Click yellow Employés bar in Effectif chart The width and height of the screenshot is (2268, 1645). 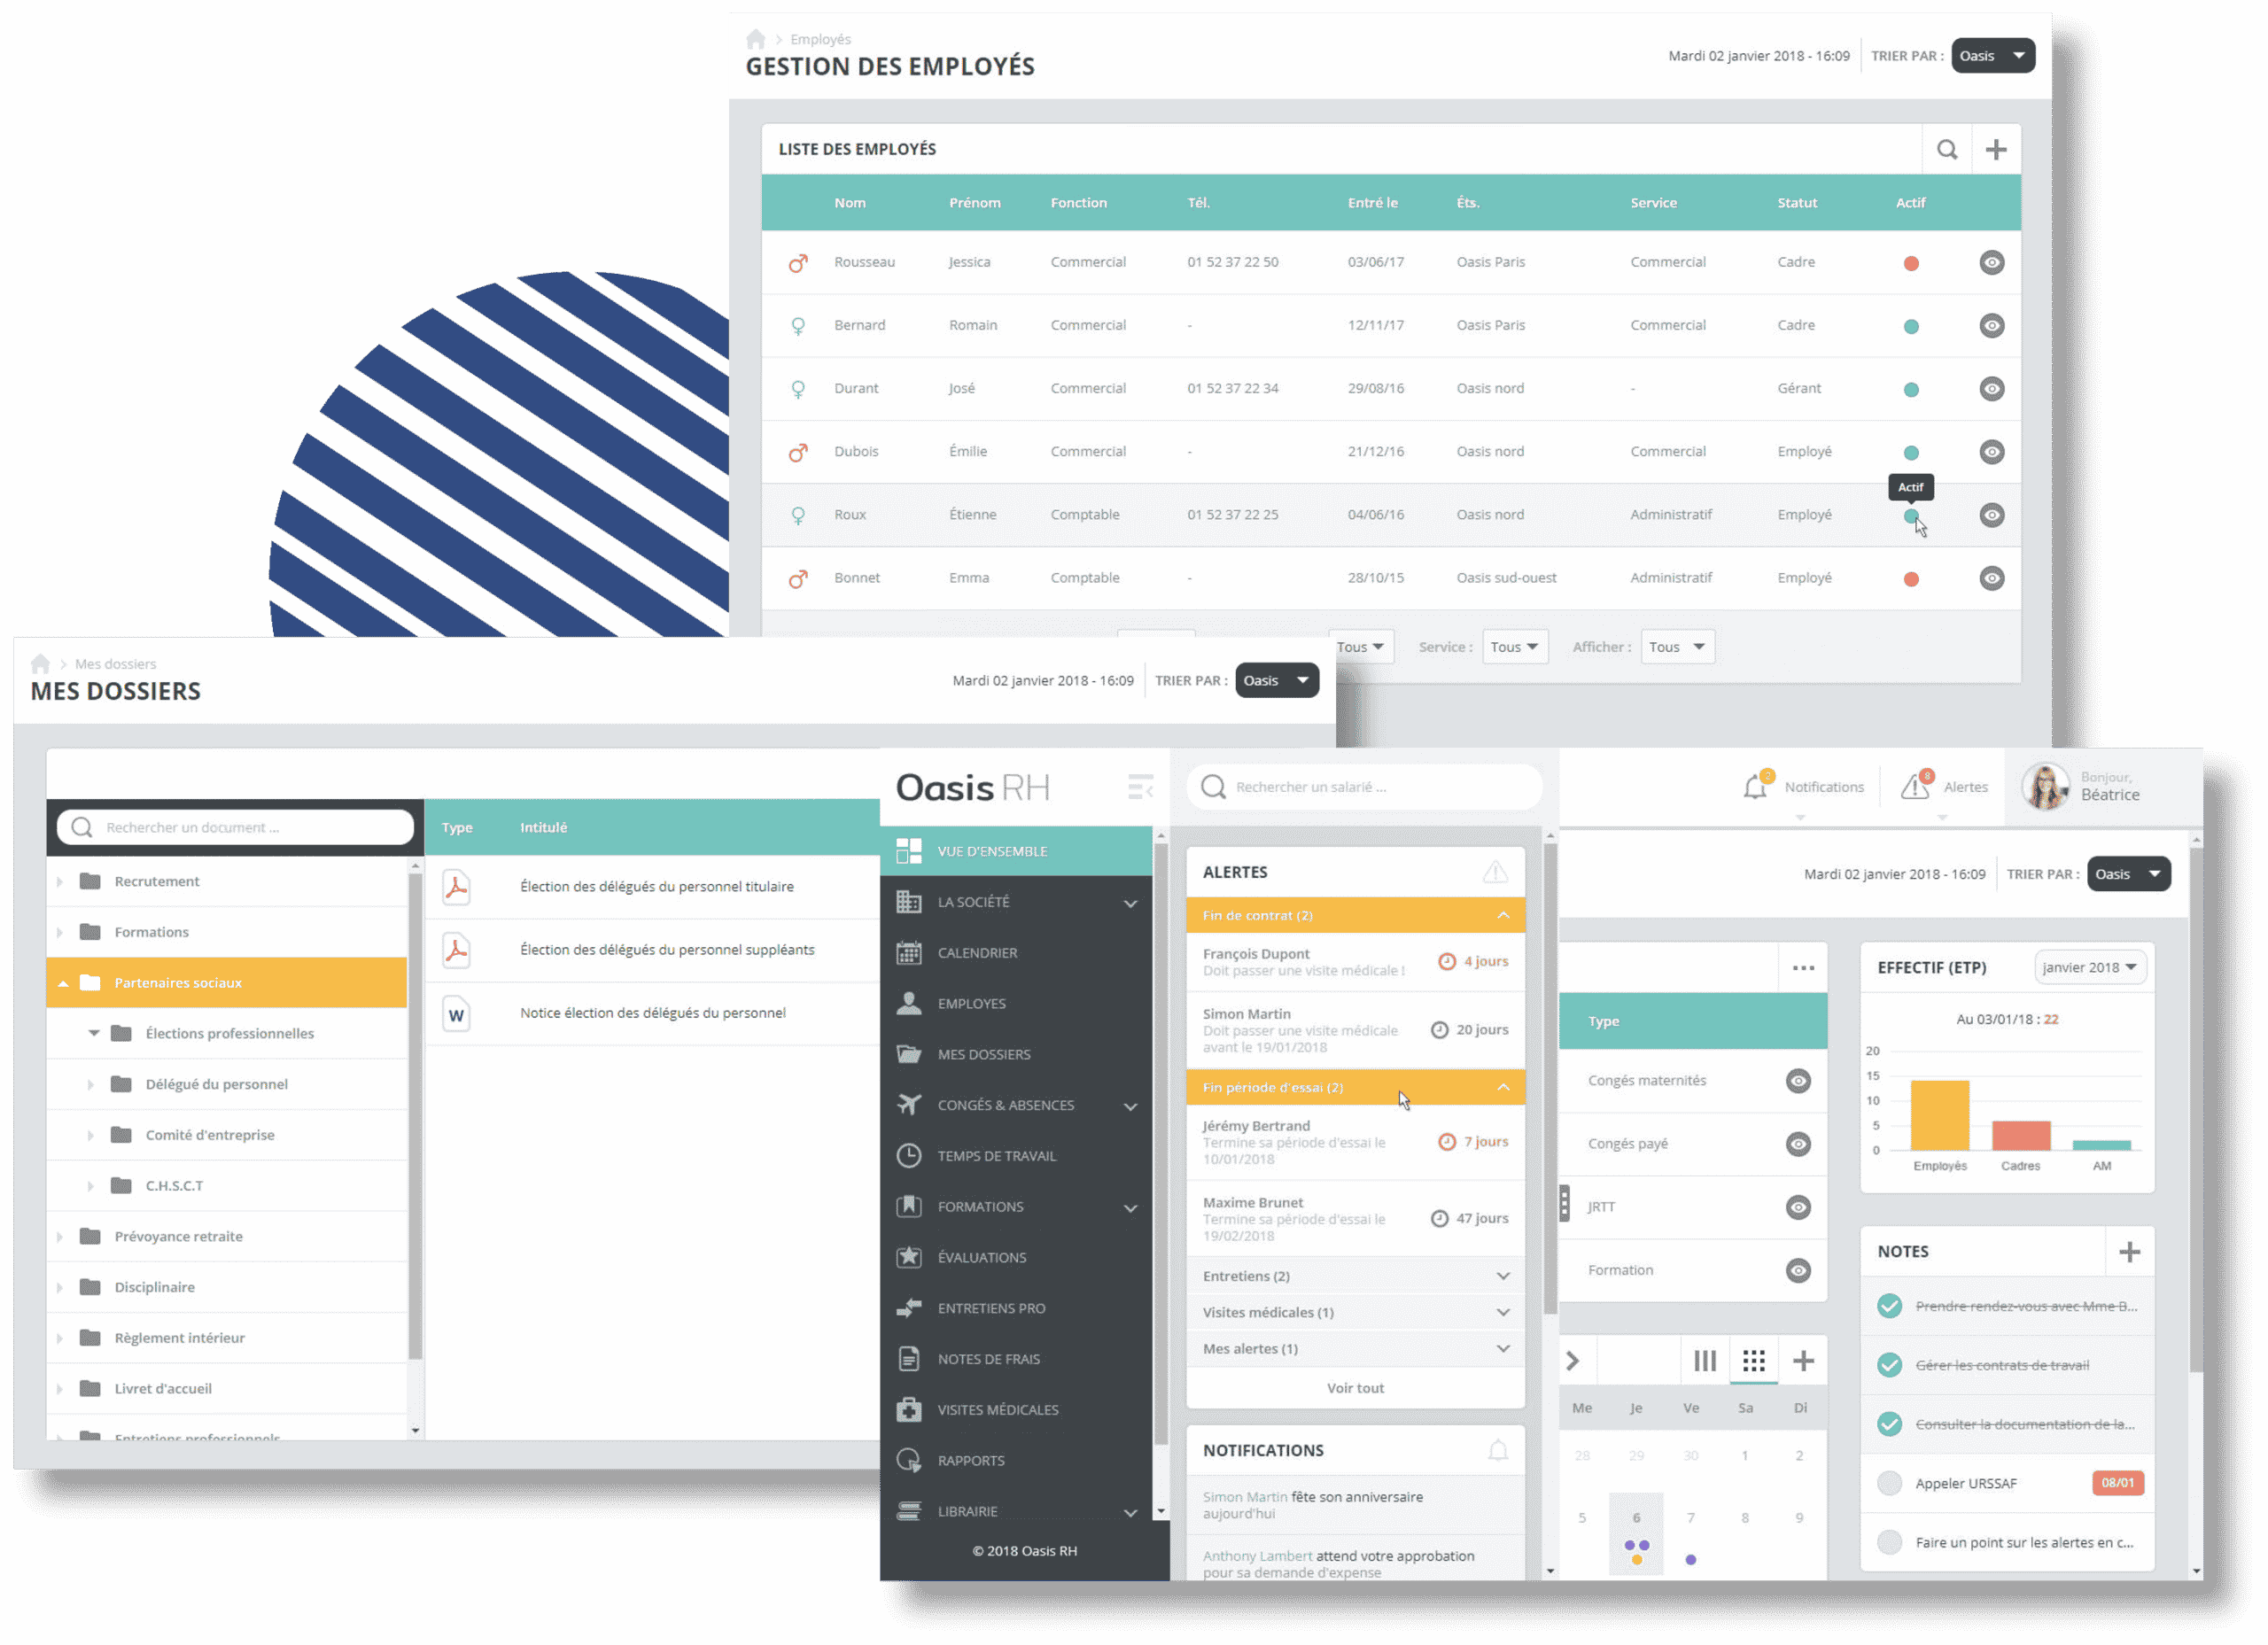click(x=1939, y=1115)
